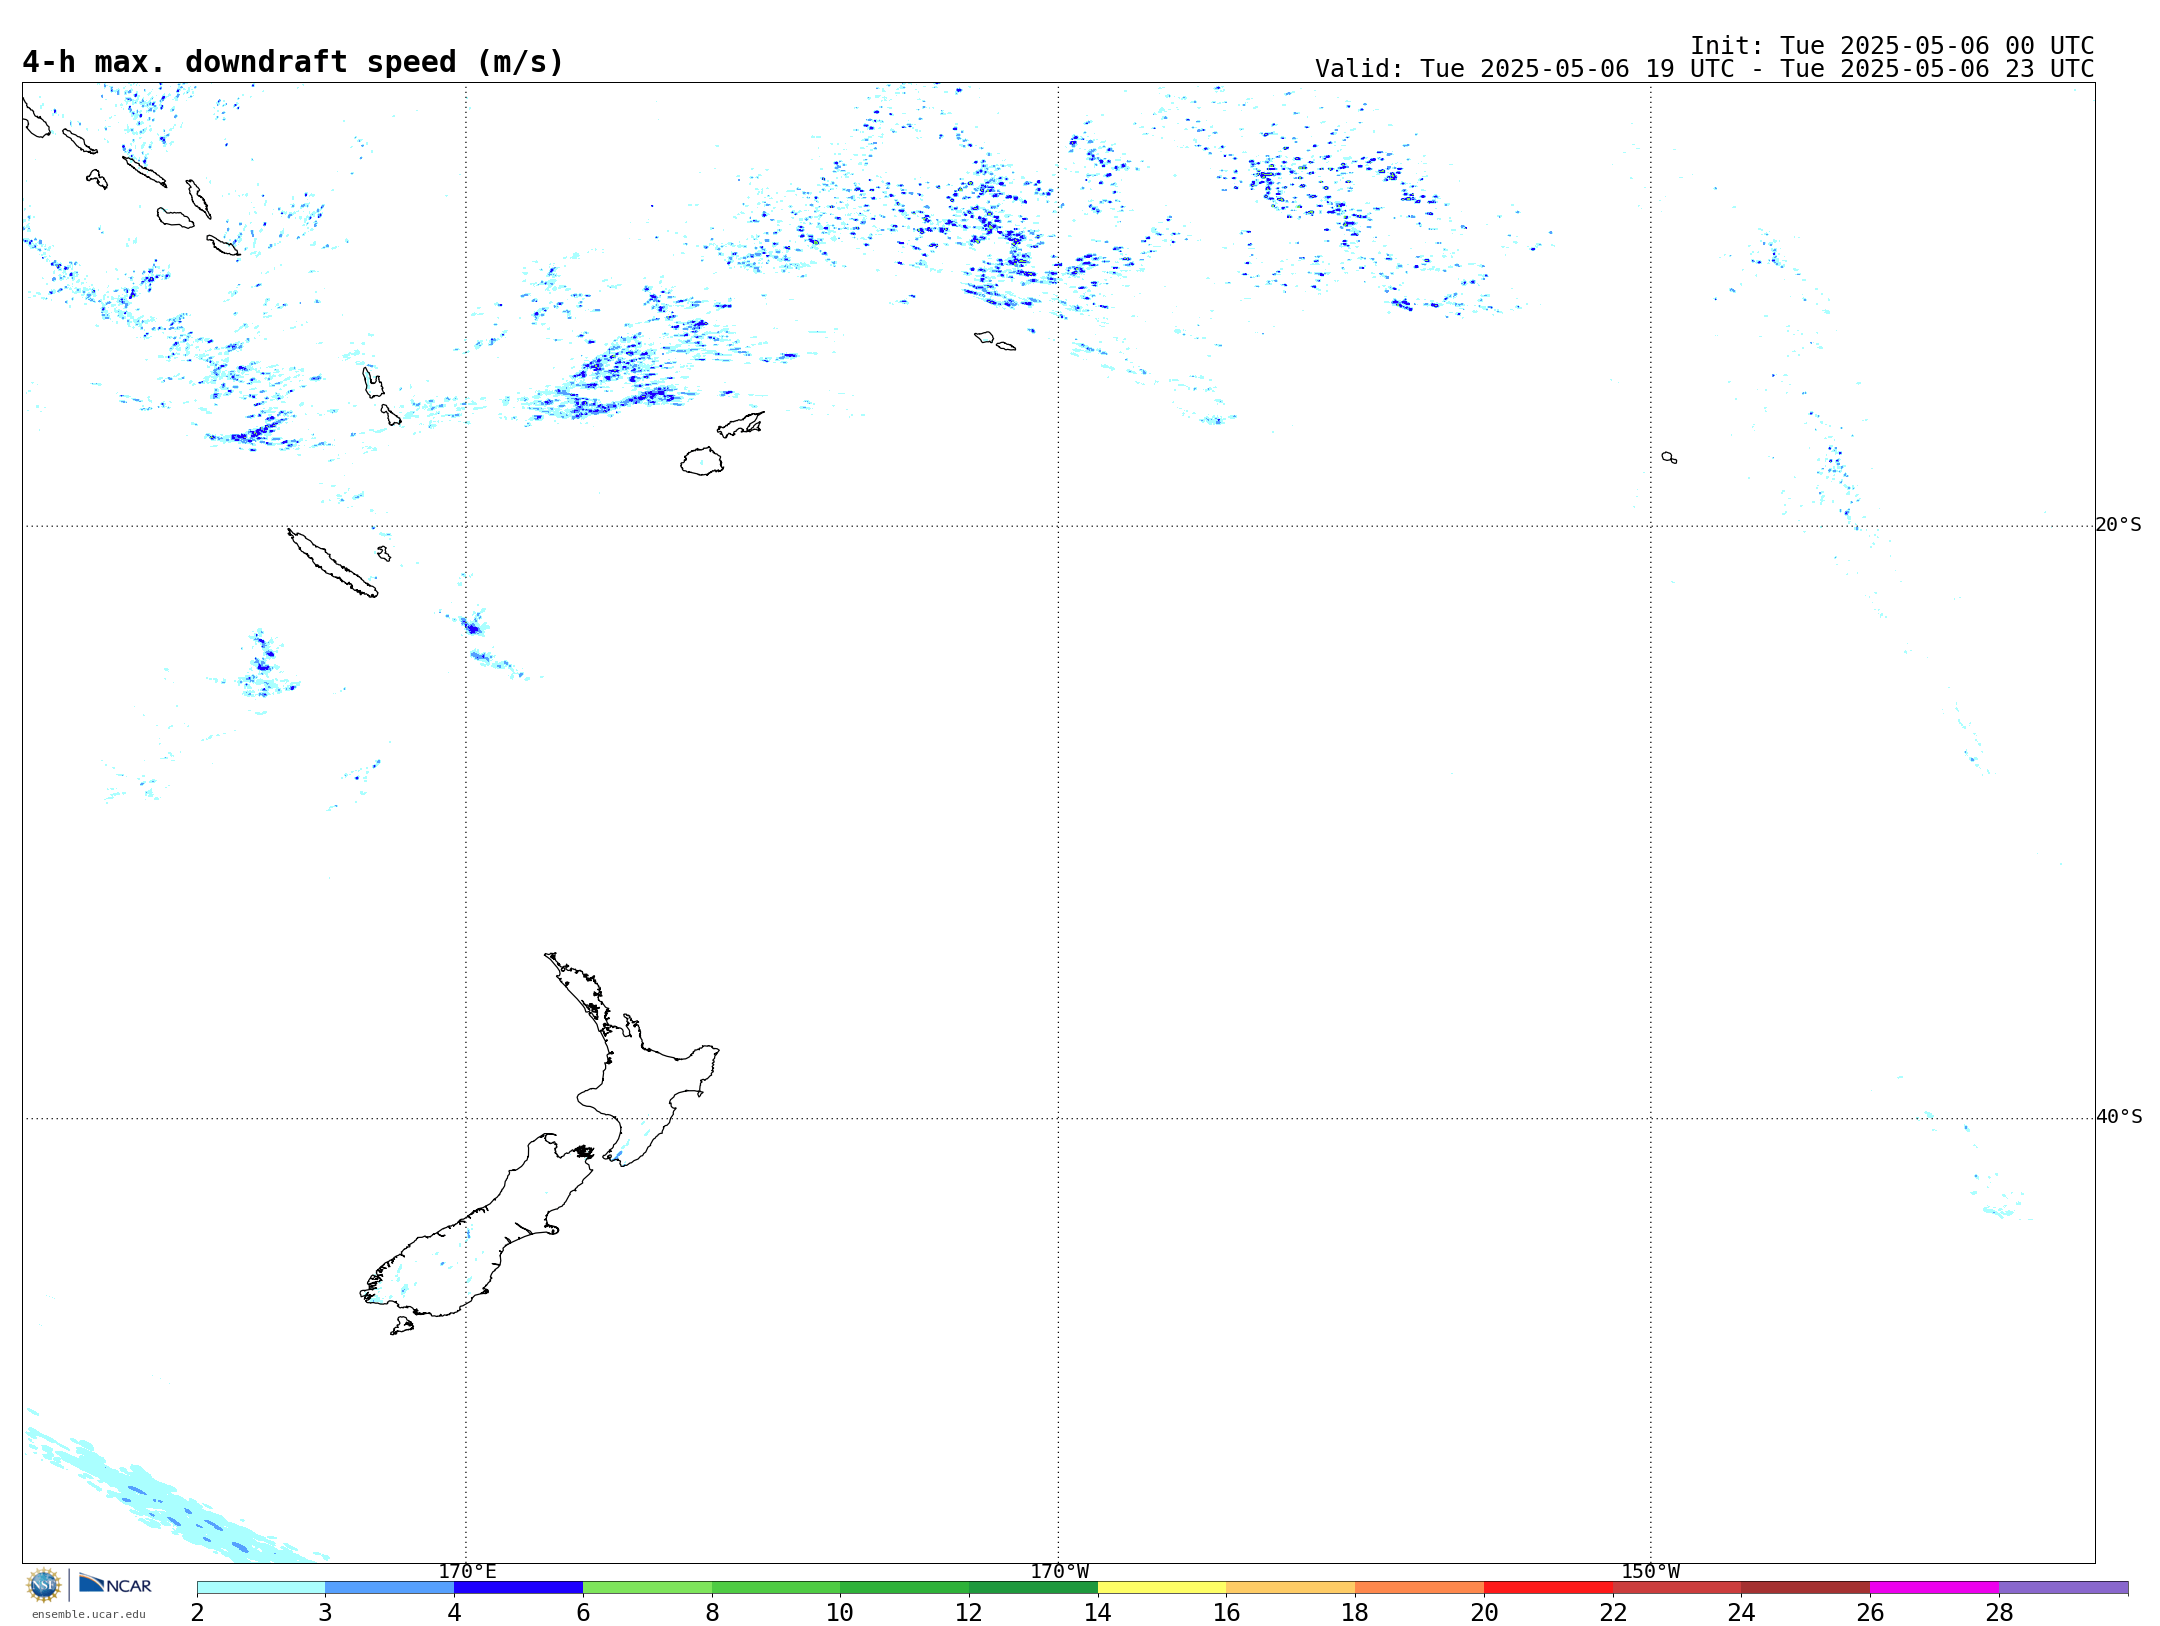This screenshot has height=1626, width=2160.
Task: Select the light cyan 2–3 colorbar segment
Action: pyautogui.click(x=261, y=1587)
